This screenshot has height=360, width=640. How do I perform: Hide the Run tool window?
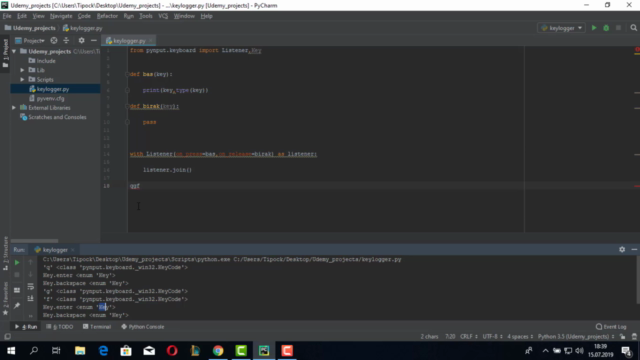click(634, 249)
